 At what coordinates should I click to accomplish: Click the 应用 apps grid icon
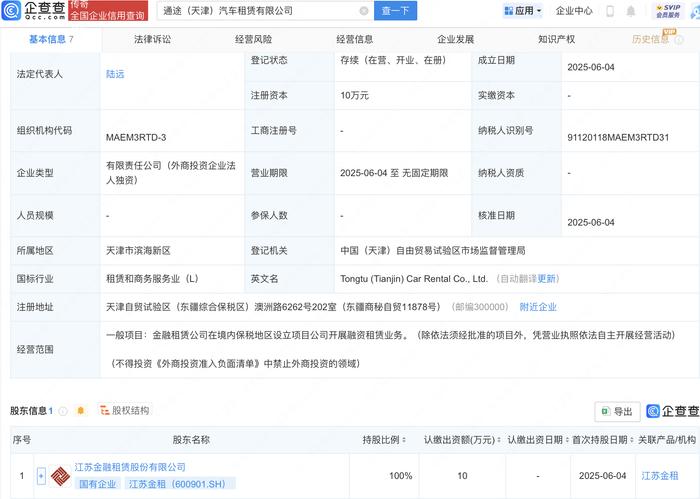click(x=508, y=11)
